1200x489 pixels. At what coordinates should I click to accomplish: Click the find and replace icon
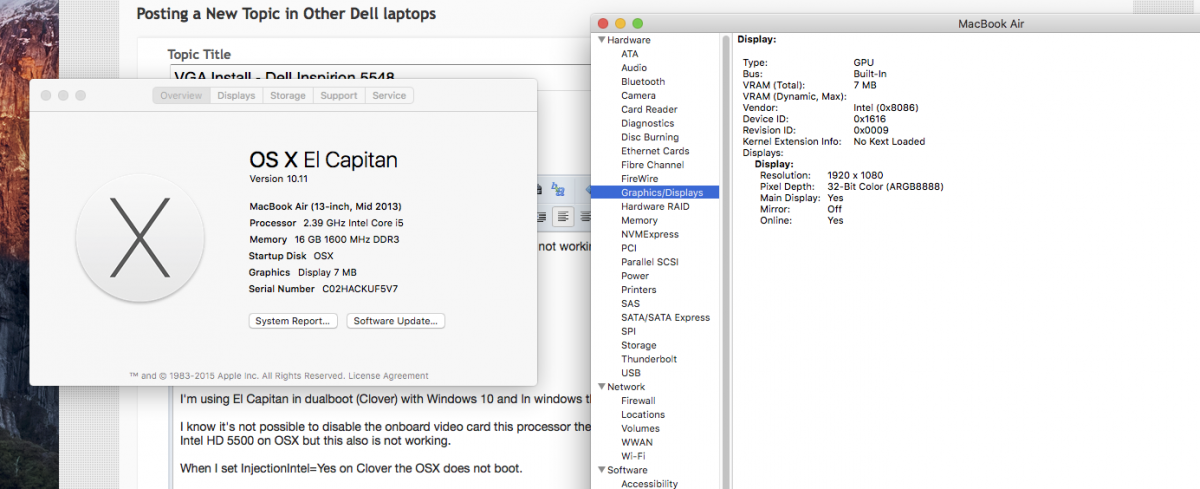click(559, 190)
